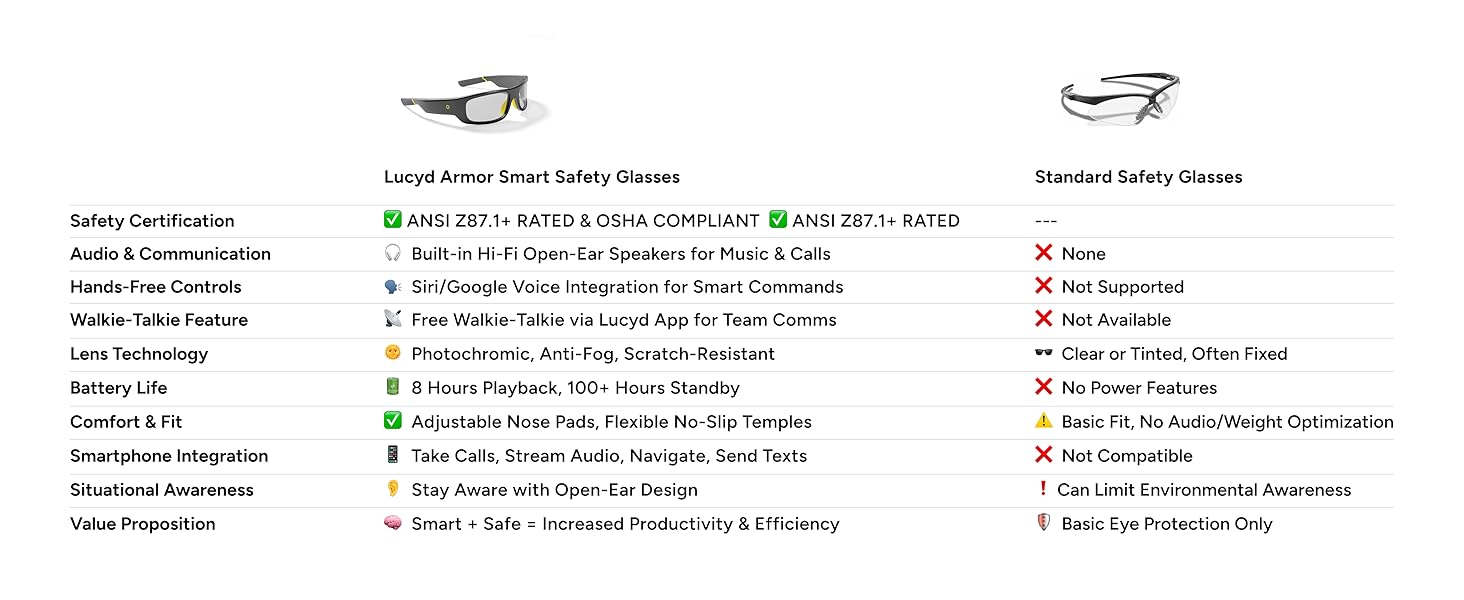Click the ear icon beside Stay Aware
The height and width of the screenshot is (600, 1464).
(393, 489)
